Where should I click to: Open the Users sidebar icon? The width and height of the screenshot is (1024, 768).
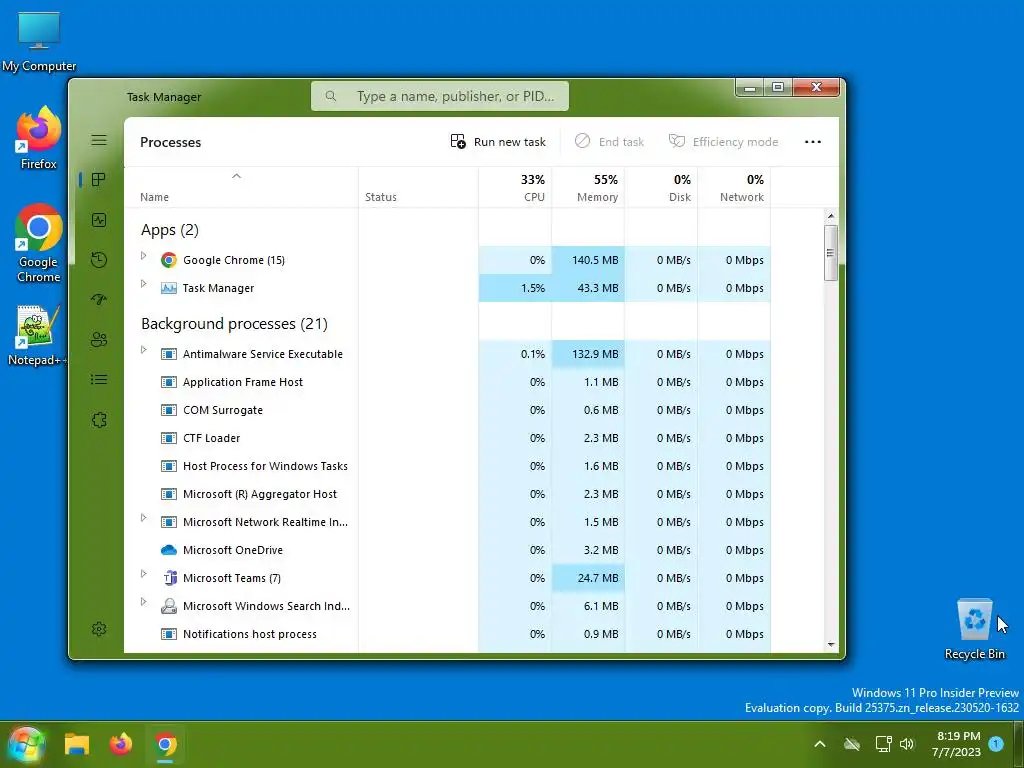[x=99, y=340]
